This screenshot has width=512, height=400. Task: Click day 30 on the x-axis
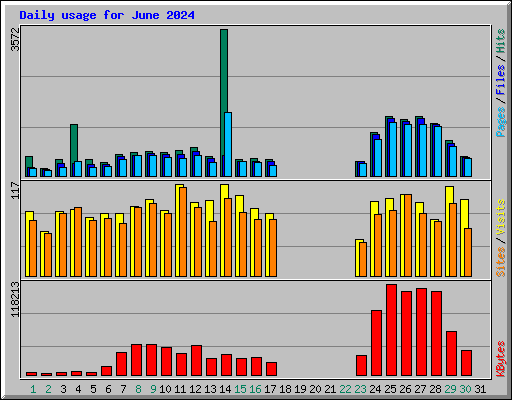[x=465, y=389]
